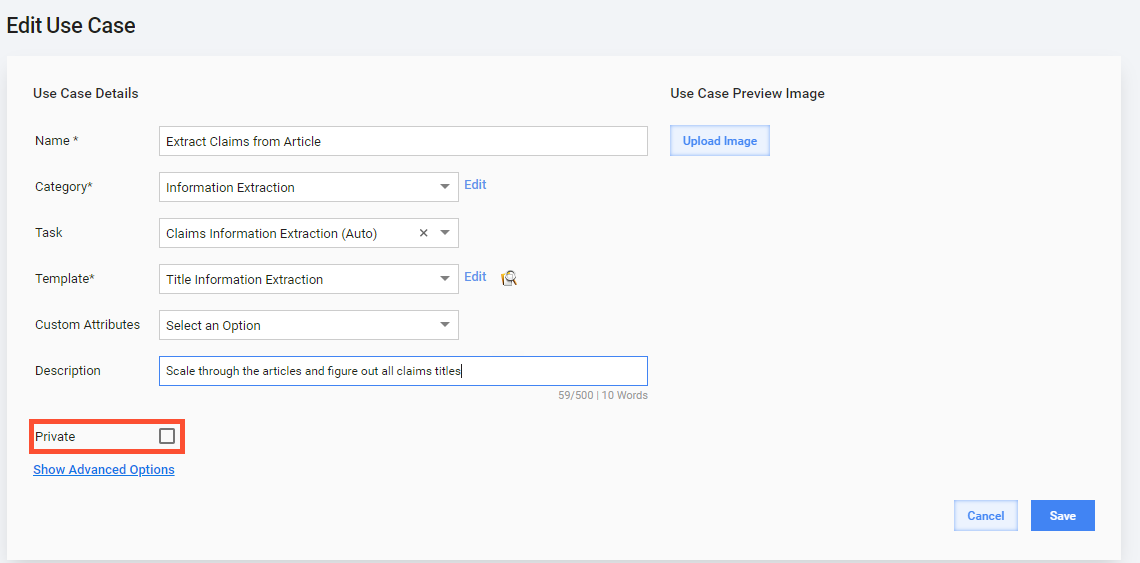
Task: Click the Use Case Preview Image heading
Action: coord(747,94)
